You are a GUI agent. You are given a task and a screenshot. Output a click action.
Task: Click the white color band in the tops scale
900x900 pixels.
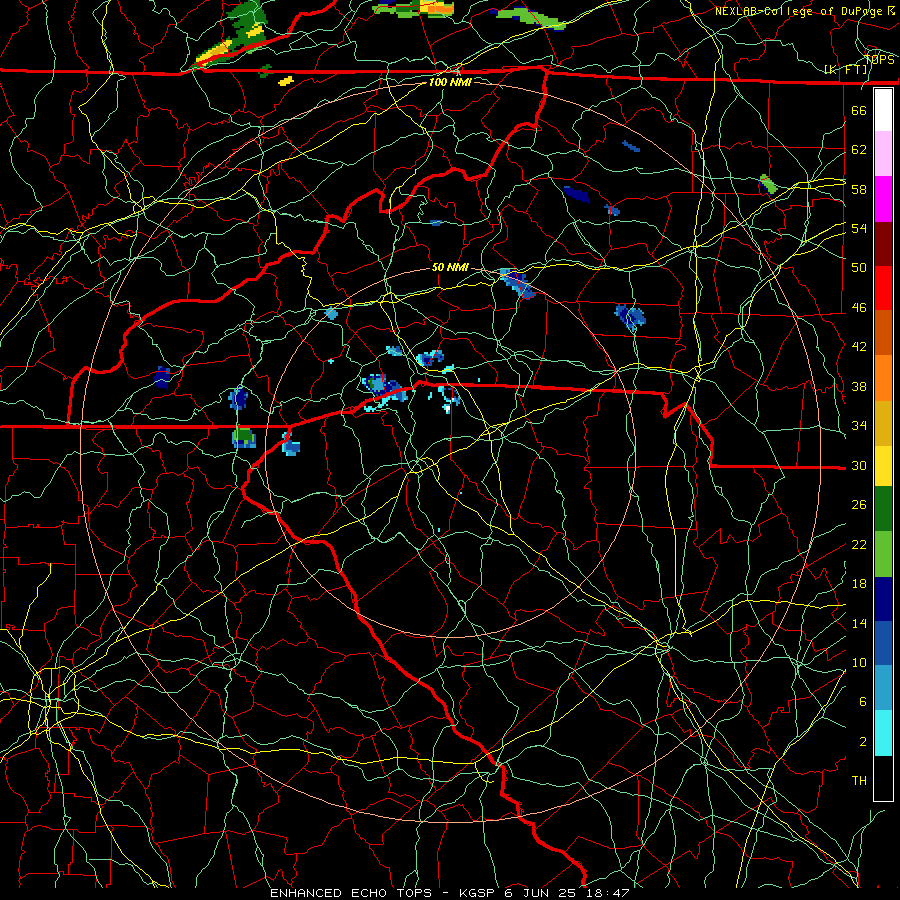click(x=883, y=110)
